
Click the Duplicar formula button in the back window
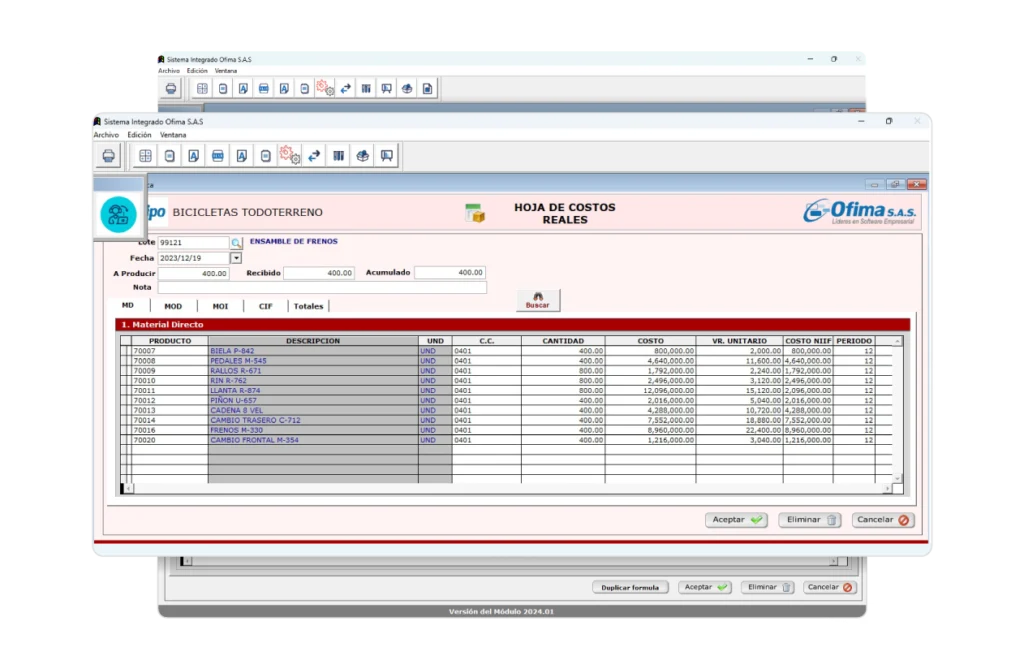[x=630, y=587]
